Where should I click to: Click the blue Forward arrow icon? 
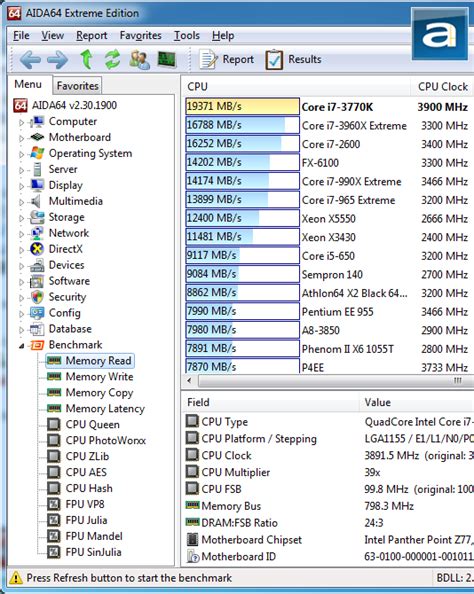point(58,59)
